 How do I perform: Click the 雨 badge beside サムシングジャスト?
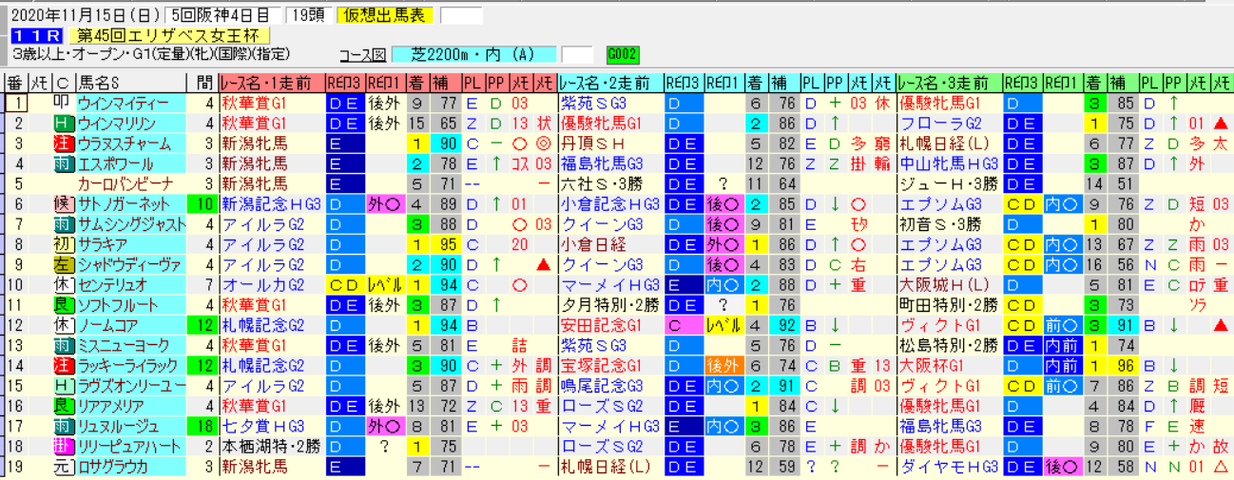click(x=62, y=223)
